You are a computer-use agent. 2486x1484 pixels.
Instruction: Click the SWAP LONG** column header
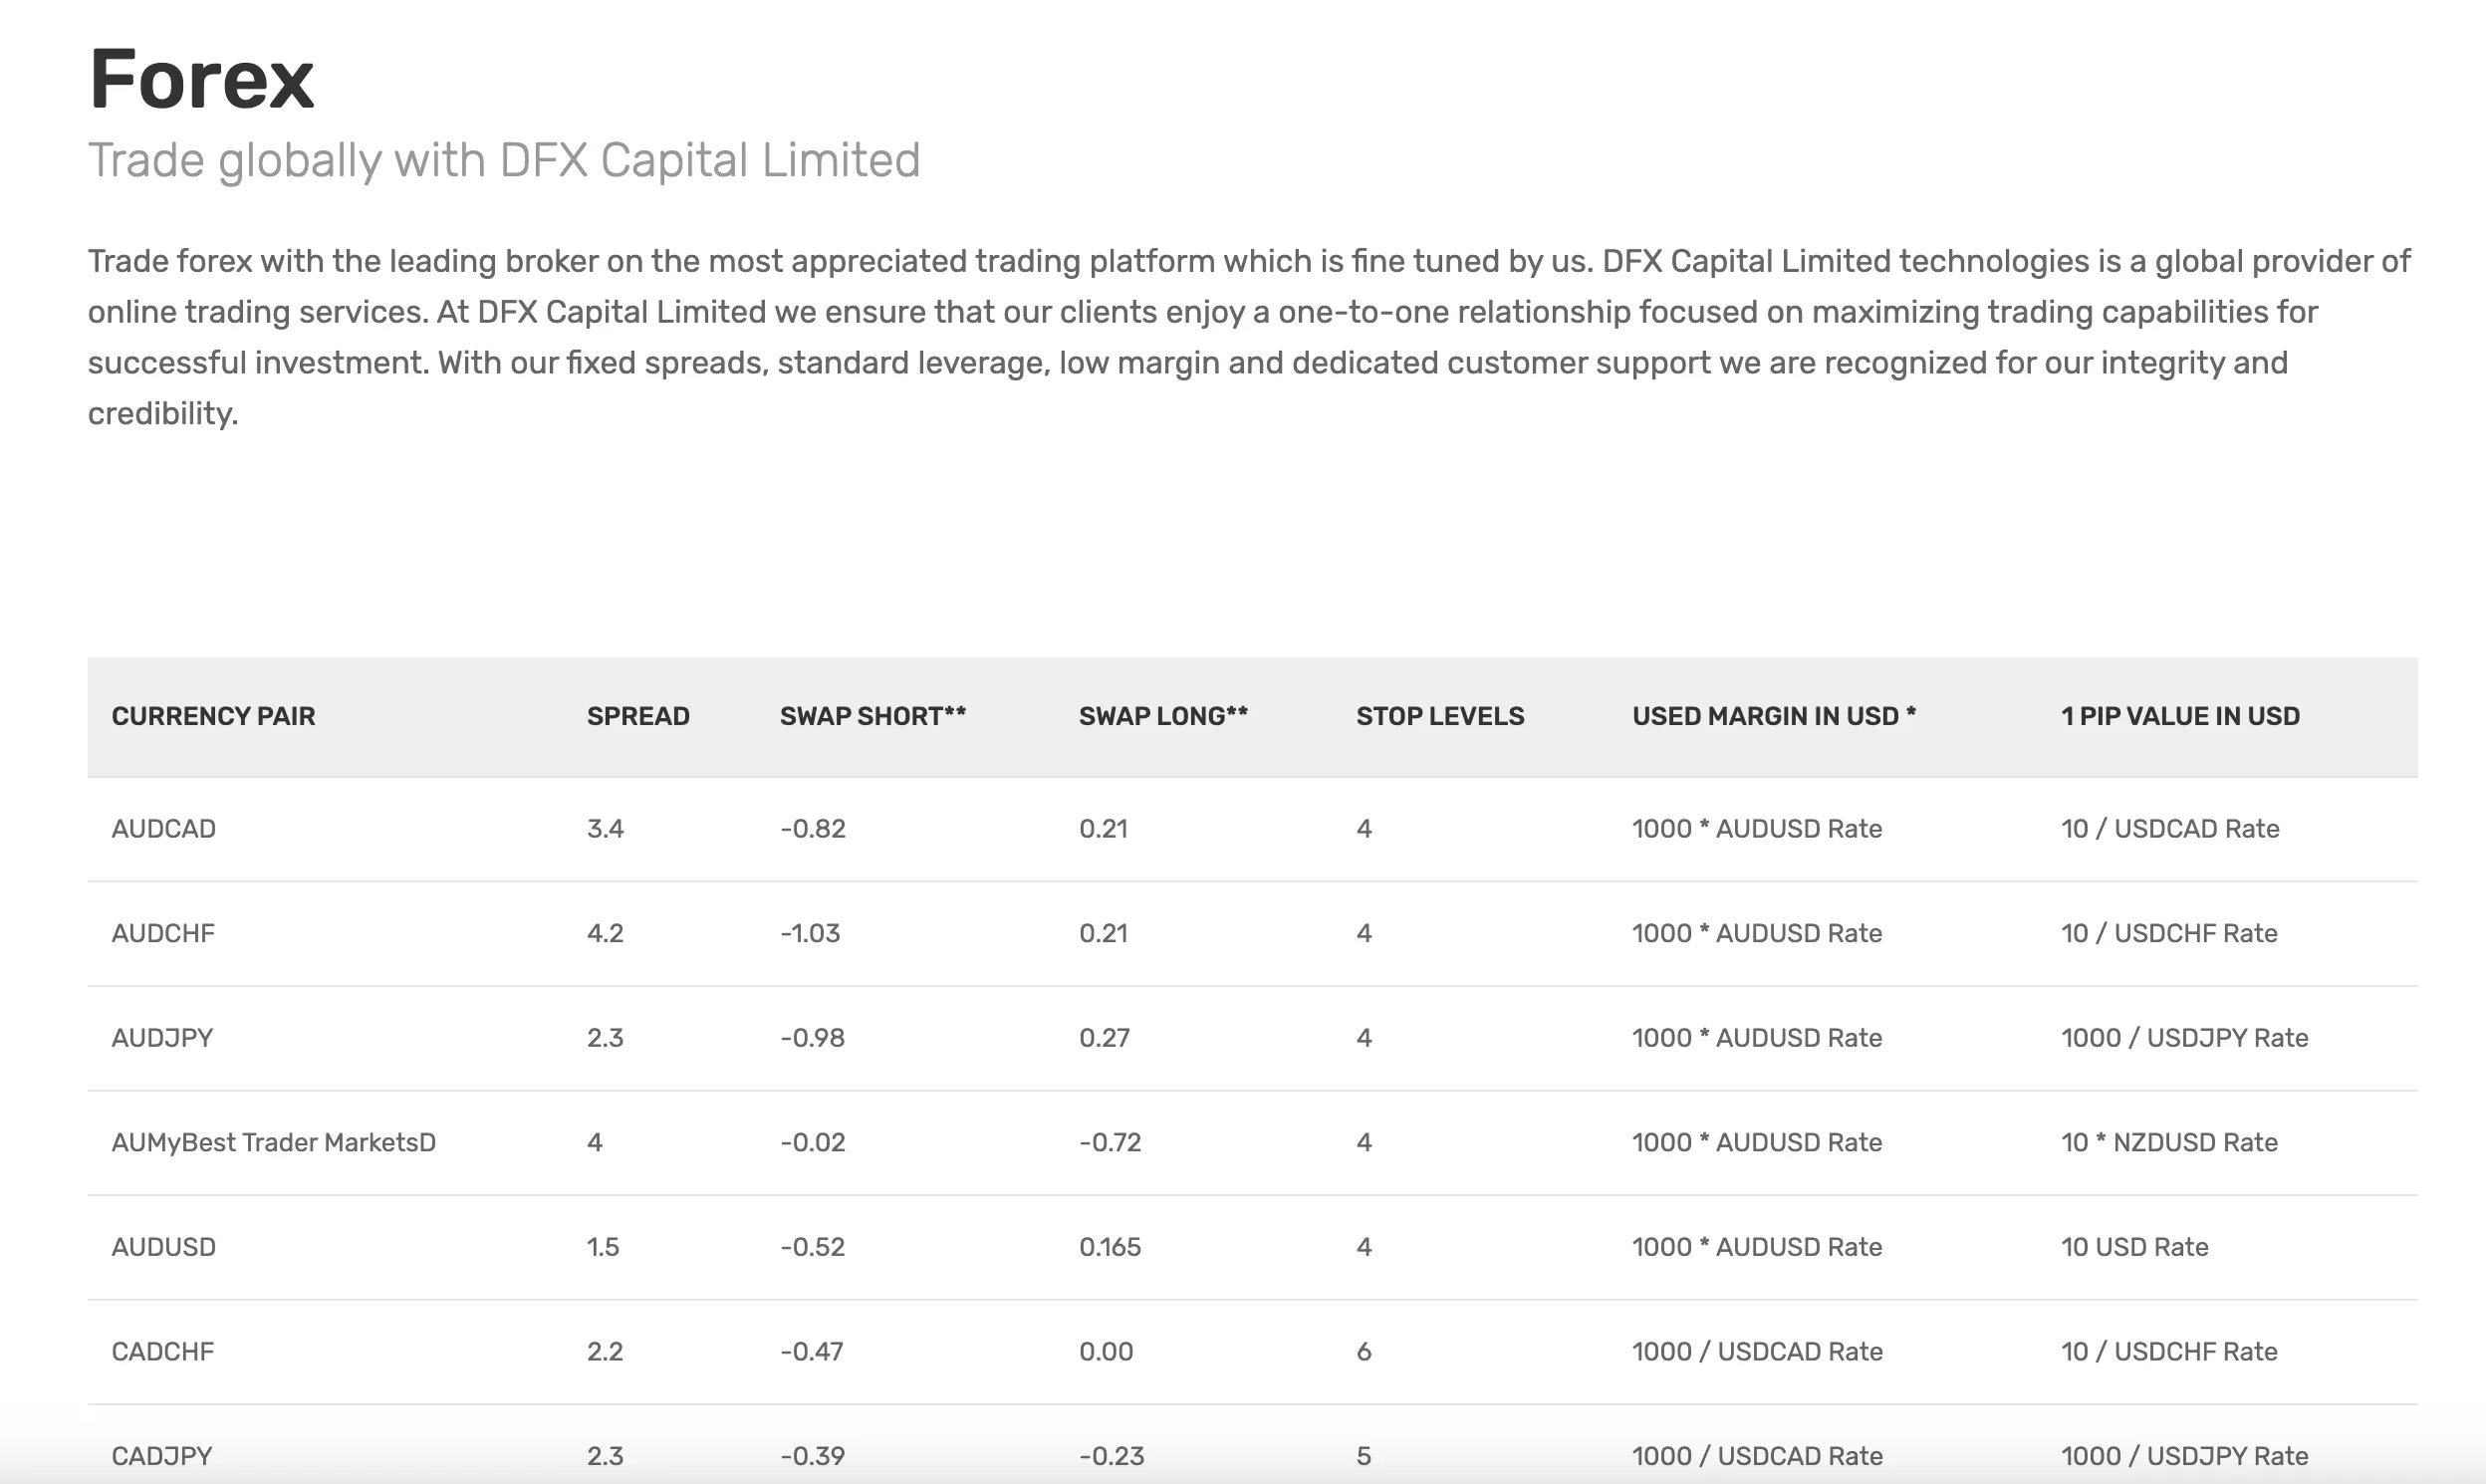click(x=1163, y=716)
